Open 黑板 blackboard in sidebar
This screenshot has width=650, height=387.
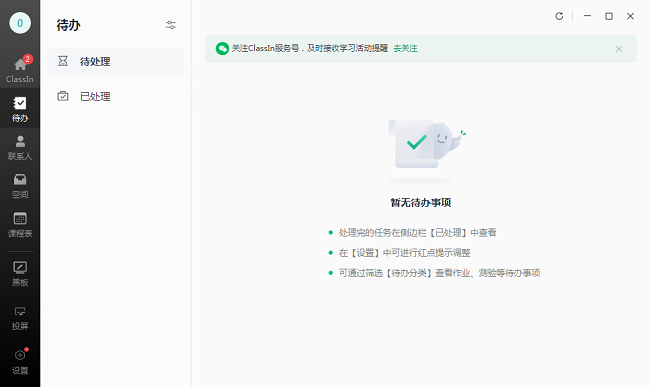20,274
